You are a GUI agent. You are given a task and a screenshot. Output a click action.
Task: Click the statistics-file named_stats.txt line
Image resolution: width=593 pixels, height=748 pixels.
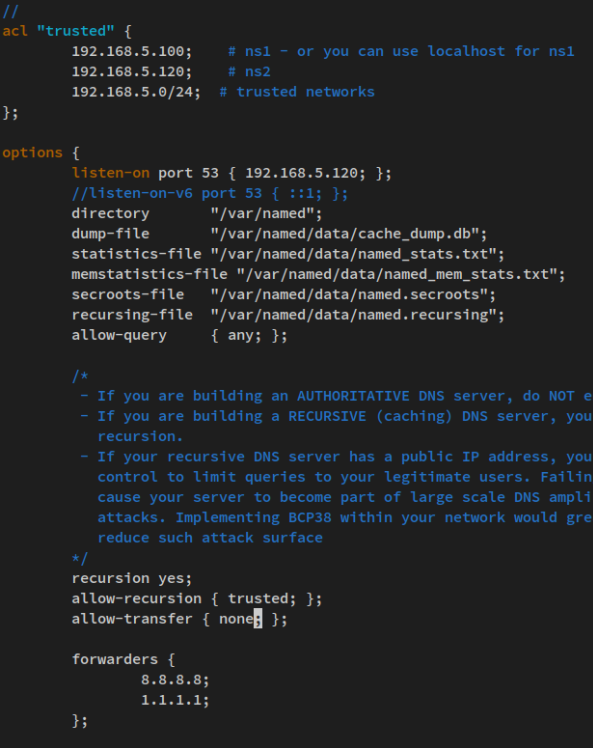click(288, 254)
